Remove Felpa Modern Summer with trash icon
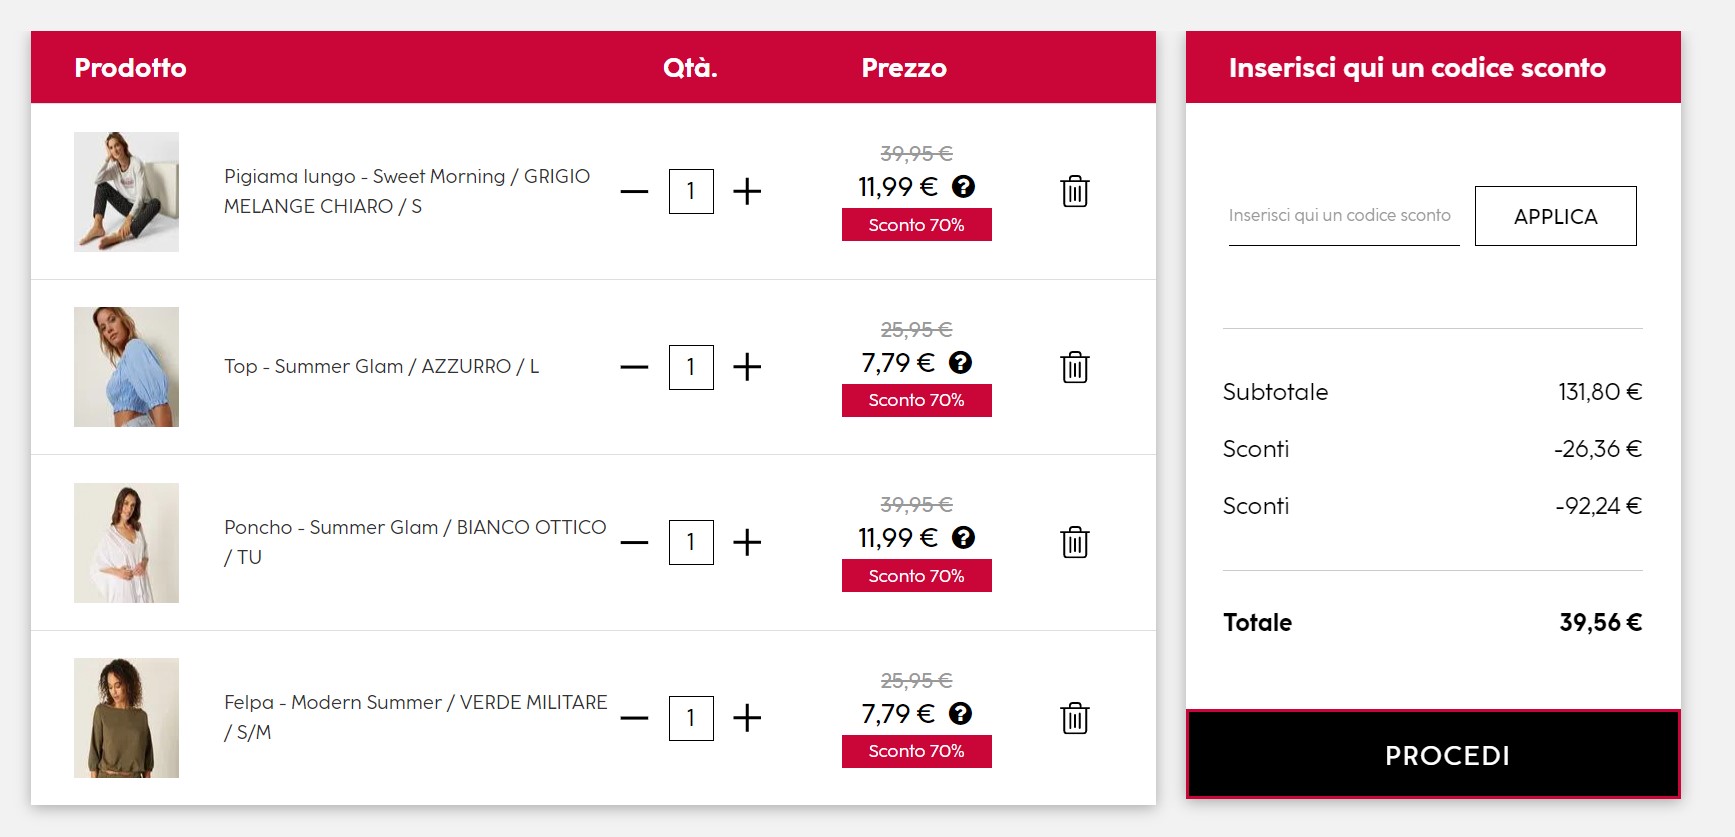The height and width of the screenshot is (837, 1735). point(1075,718)
